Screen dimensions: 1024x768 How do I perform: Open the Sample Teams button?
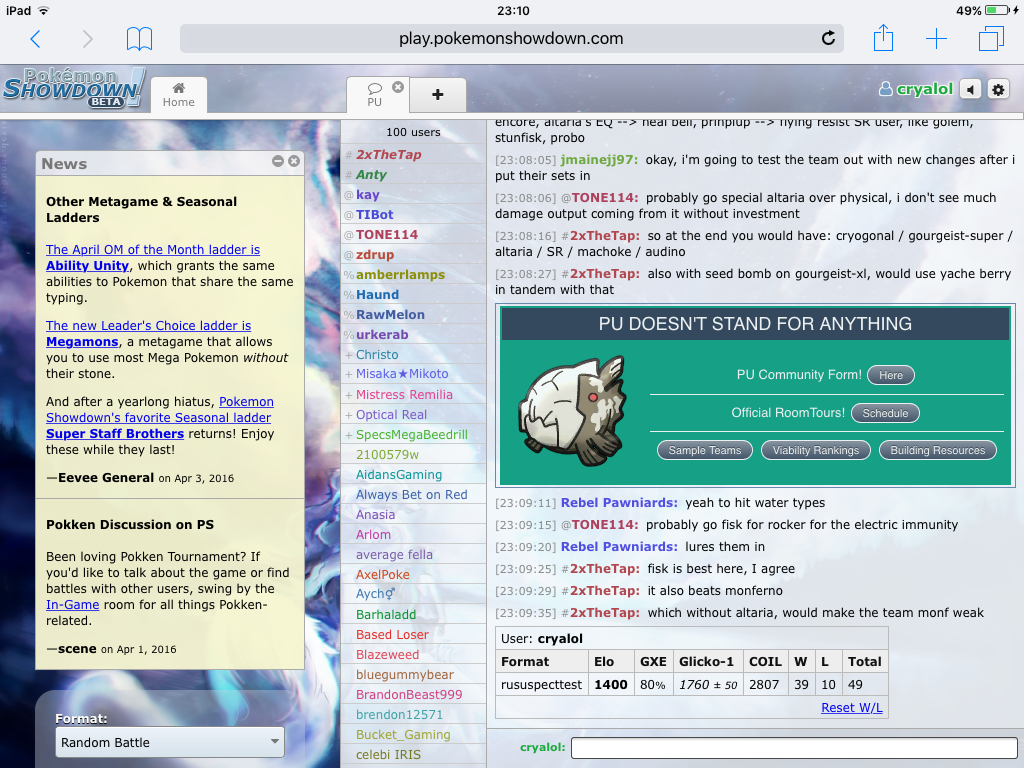point(705,450)
